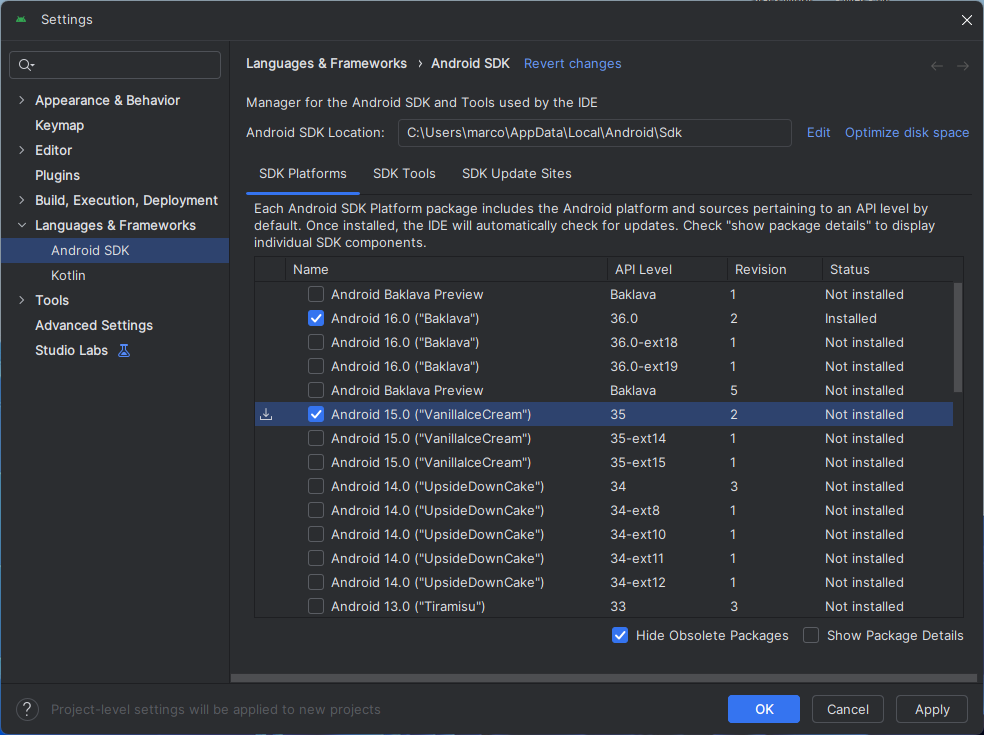This screenshot has width=984, height=735.
Task: Close the Settings dialog window
Action: click(966, 20)
